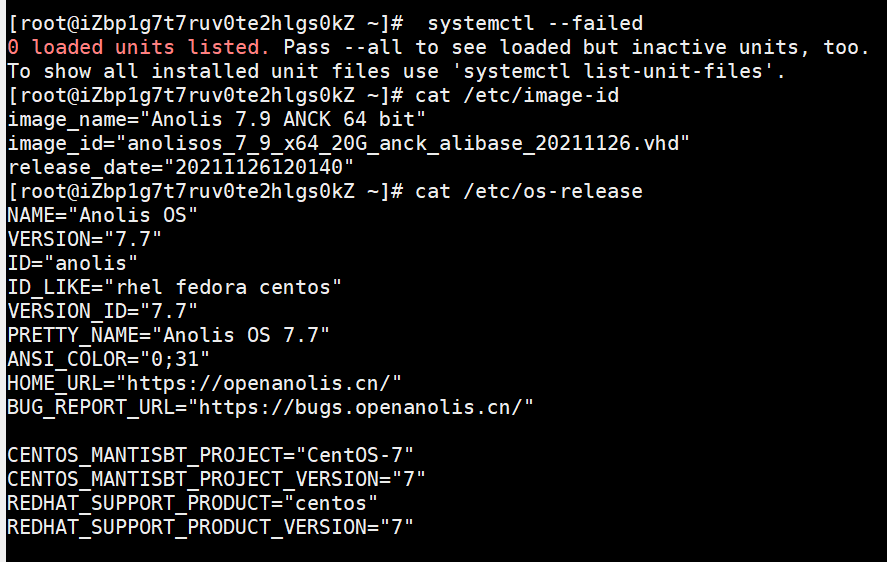Viewport: 887px width, 562px height.
Task: Click the red '0 loaded units listed.' message
Action: click(138, 47)
